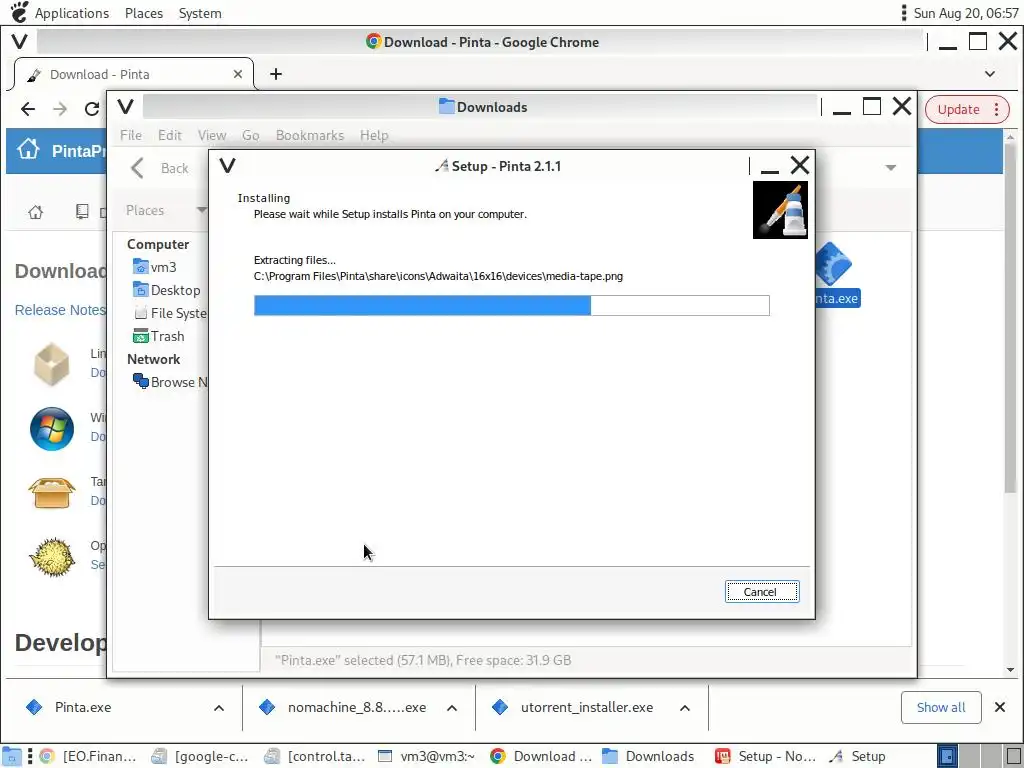
Task: Open the System menu in top panel
Action: pyautogui.click(x=200, y=13)
